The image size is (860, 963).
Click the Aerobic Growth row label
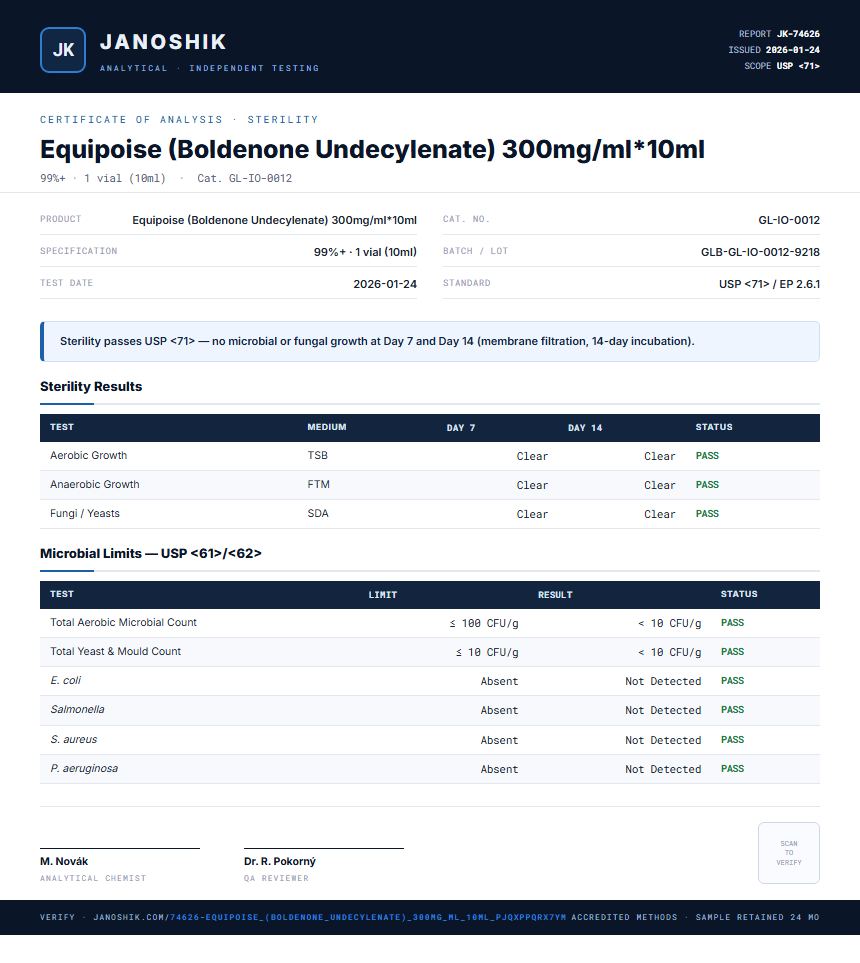click(x=88, y=455)
